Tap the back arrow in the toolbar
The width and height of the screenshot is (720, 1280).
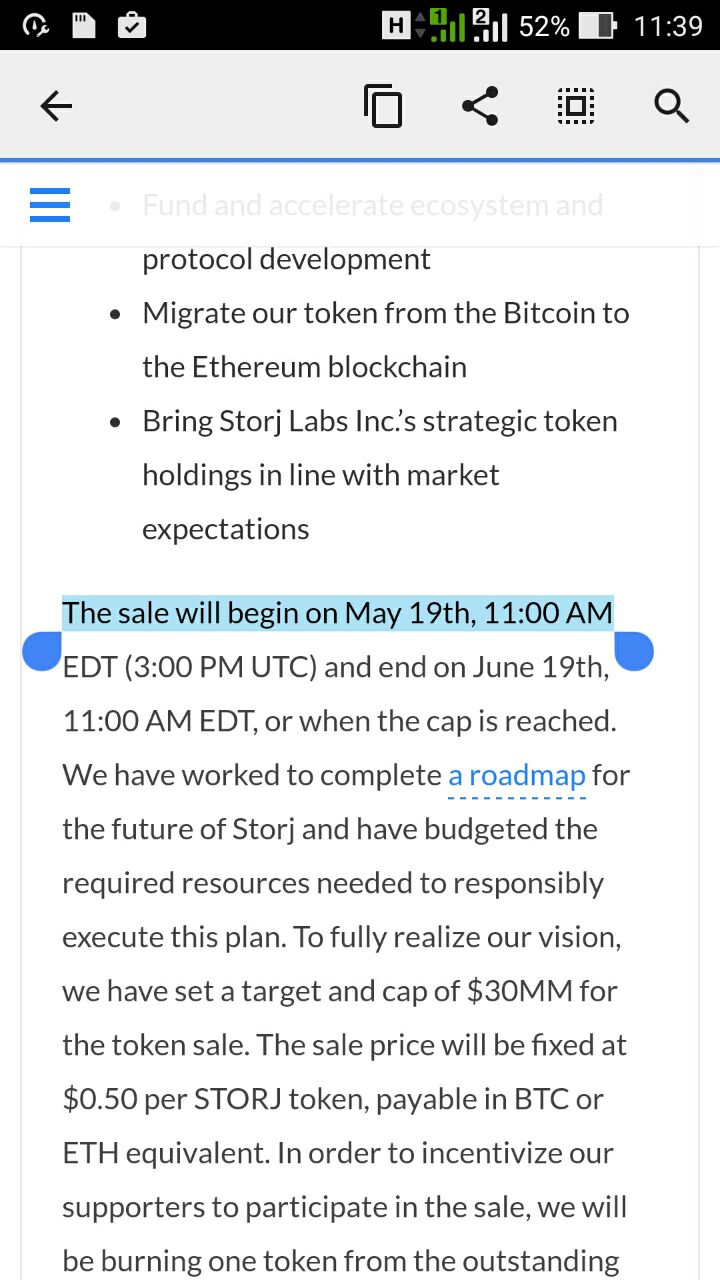click(x=57, y=106)
